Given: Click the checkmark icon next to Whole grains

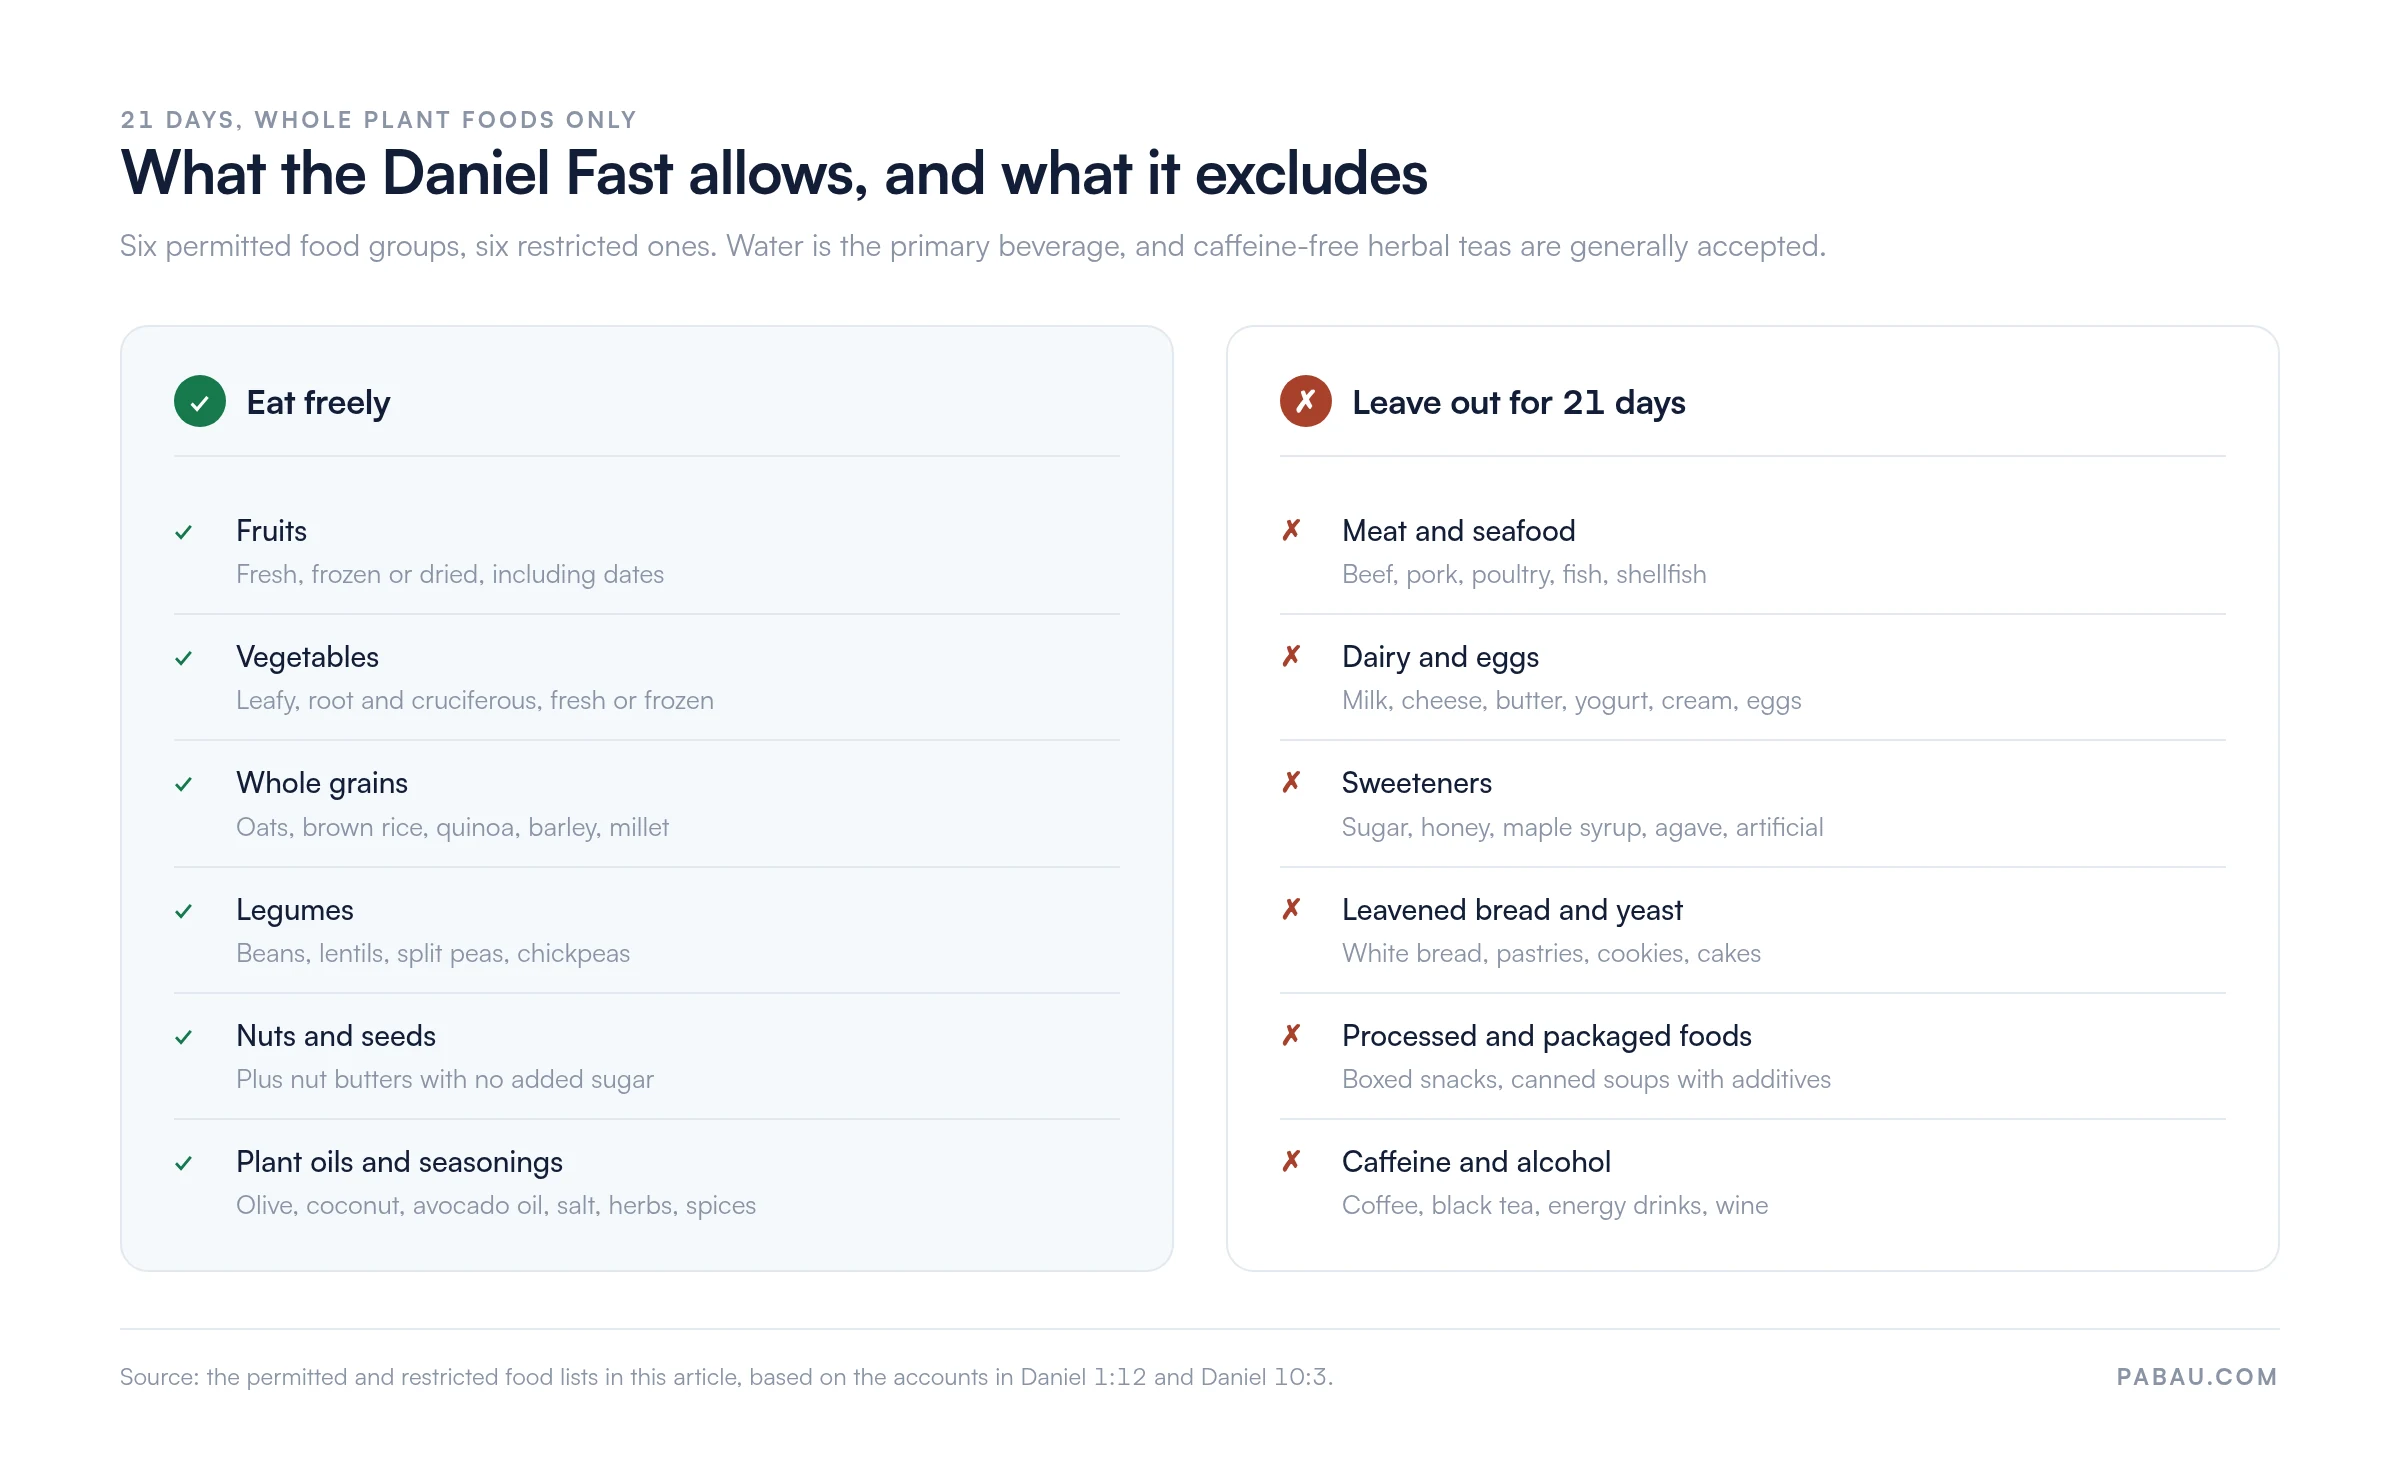Looking at the screenshot, I should (x=184, y=784).
